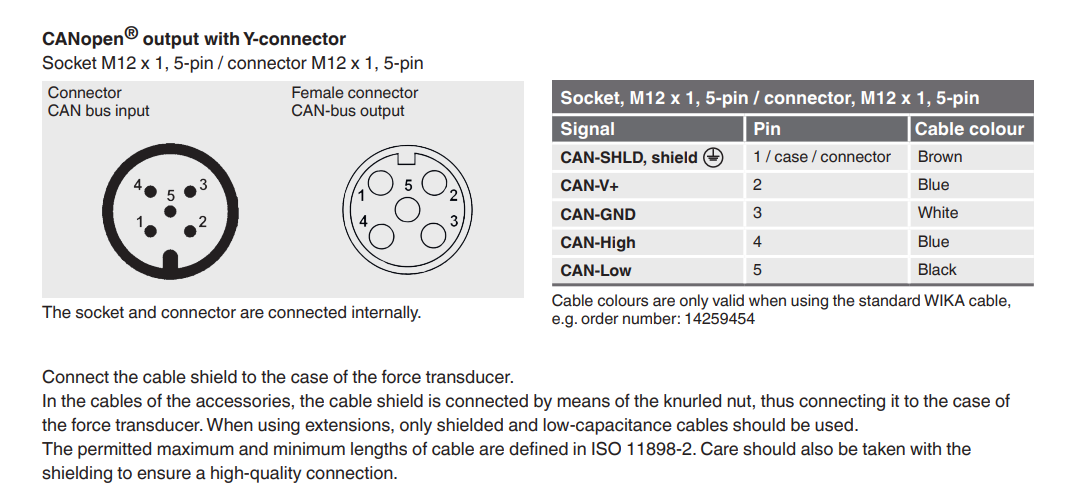
Task: Click the '1 / case / connector' pin cell
Action: (821, 157)
